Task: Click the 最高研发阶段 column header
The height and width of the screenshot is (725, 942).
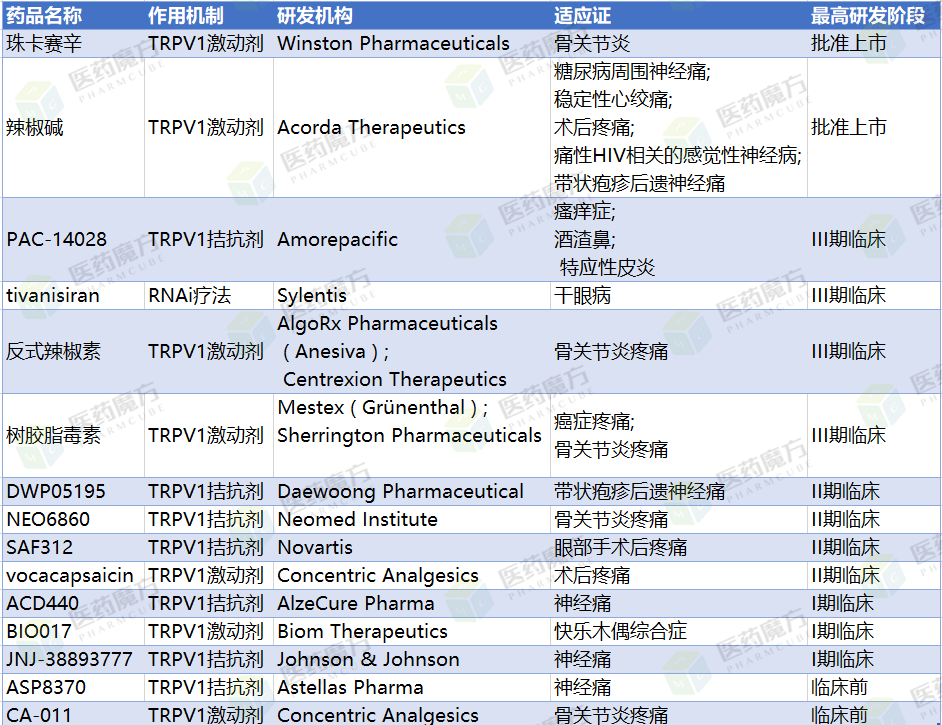Action: click(x=866, y=16)
